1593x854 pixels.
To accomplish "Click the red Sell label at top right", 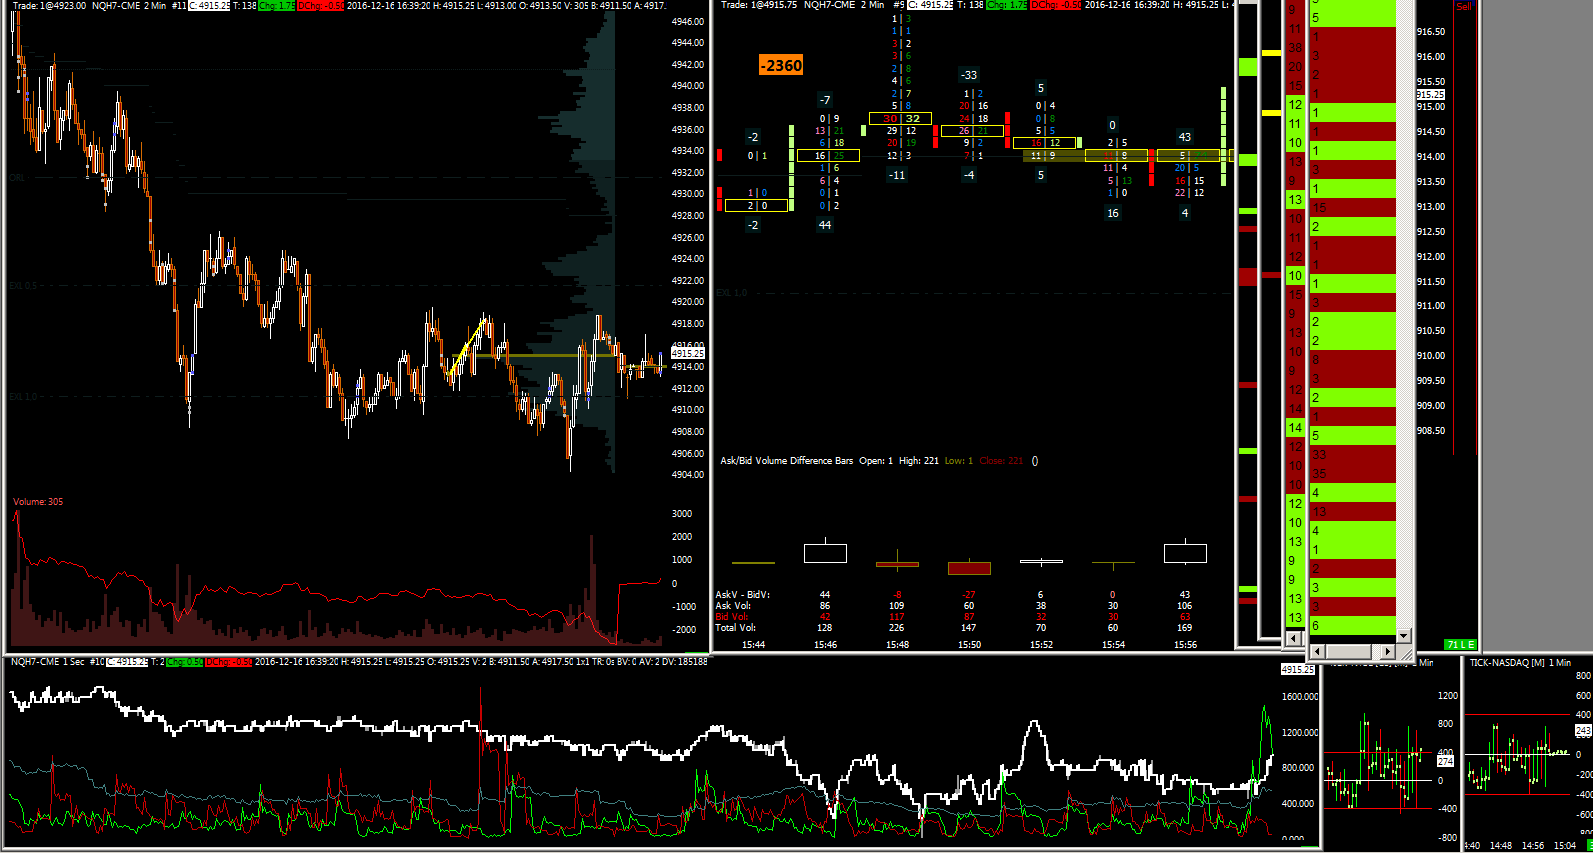I will pyautogui.click(x=1464, y=6).
